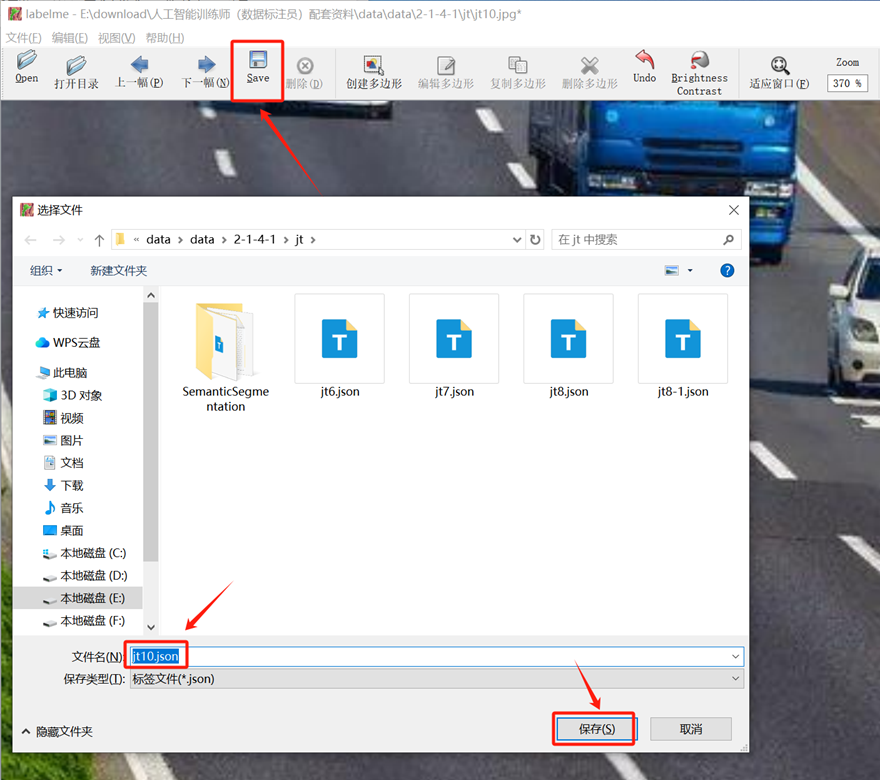Click the 保存(S) save button

pyautogui.click(x=597, y=729)
